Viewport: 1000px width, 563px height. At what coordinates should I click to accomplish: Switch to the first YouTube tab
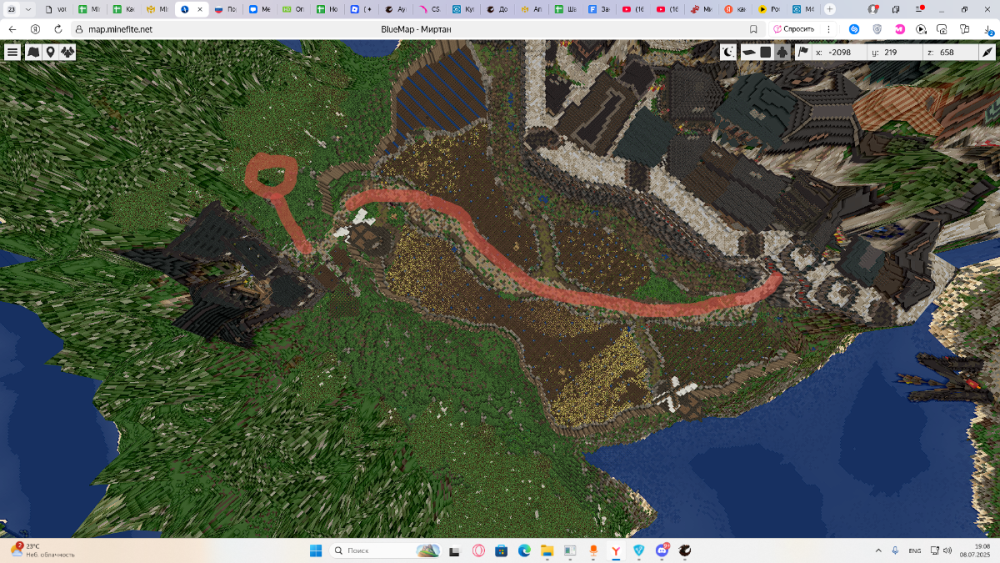(633, 9)
